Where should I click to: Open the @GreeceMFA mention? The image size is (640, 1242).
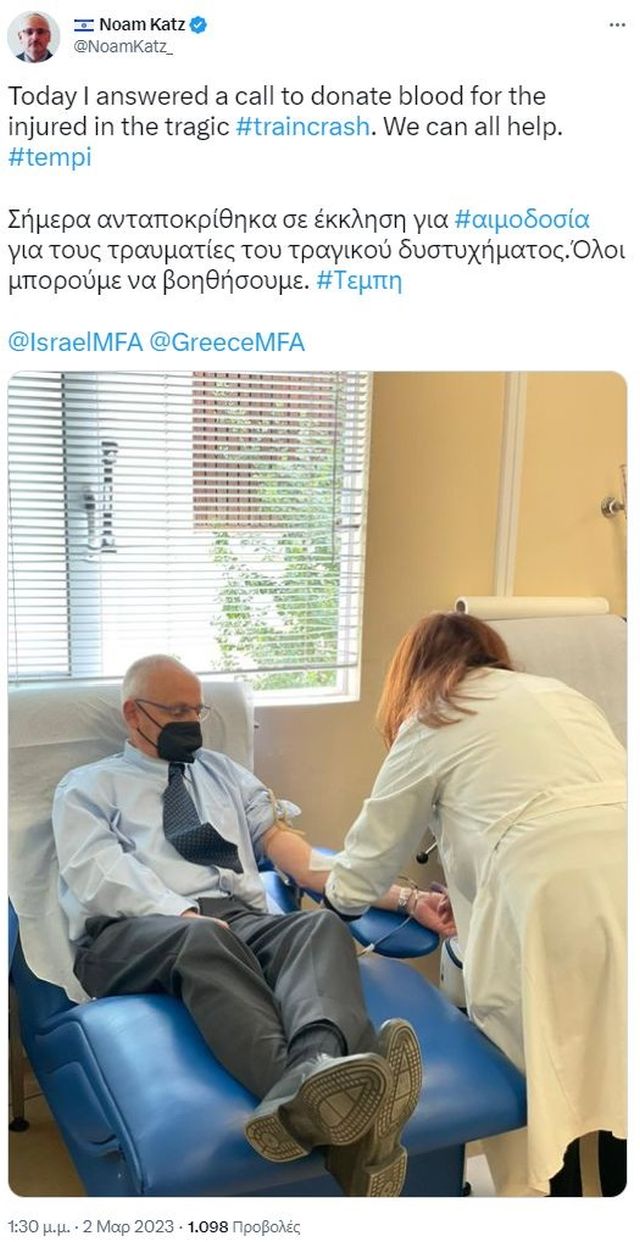[x=226, y=342]
